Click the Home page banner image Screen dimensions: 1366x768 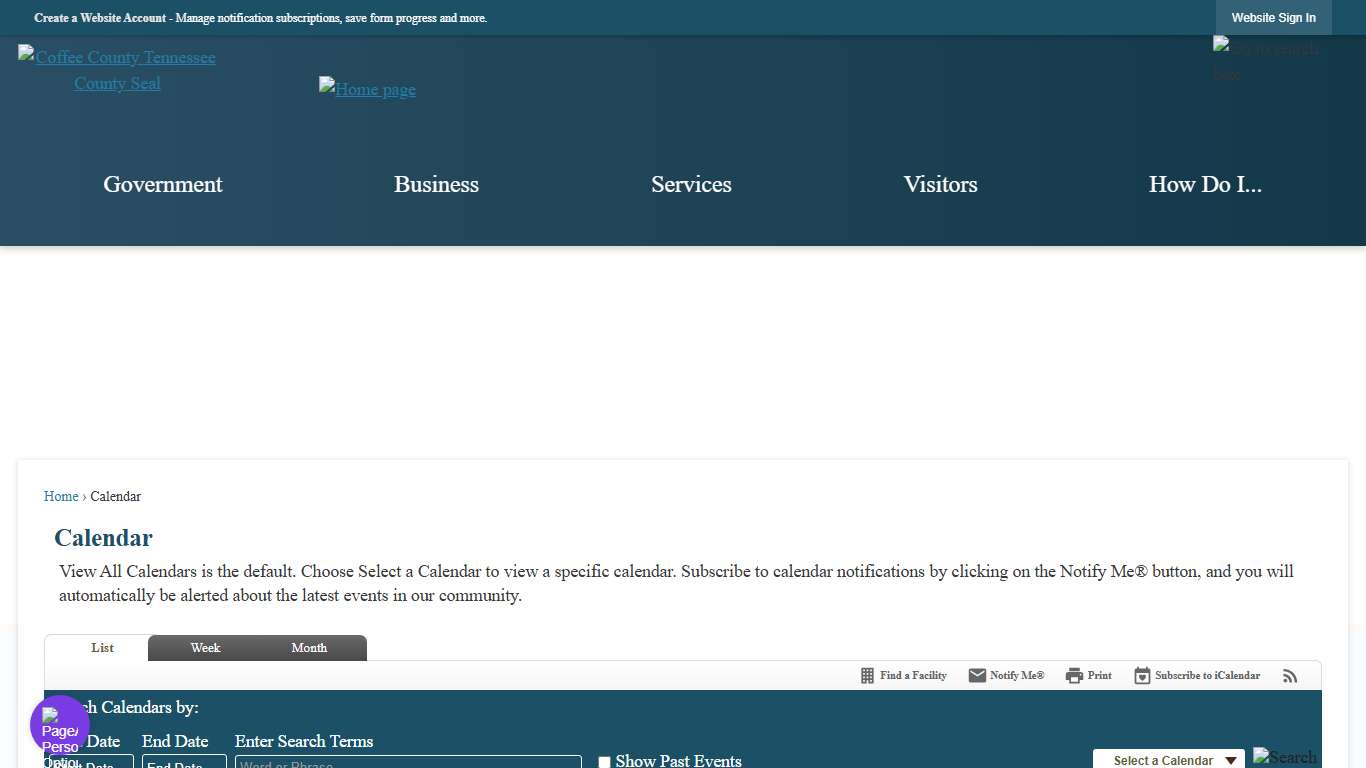pos(367,89)
